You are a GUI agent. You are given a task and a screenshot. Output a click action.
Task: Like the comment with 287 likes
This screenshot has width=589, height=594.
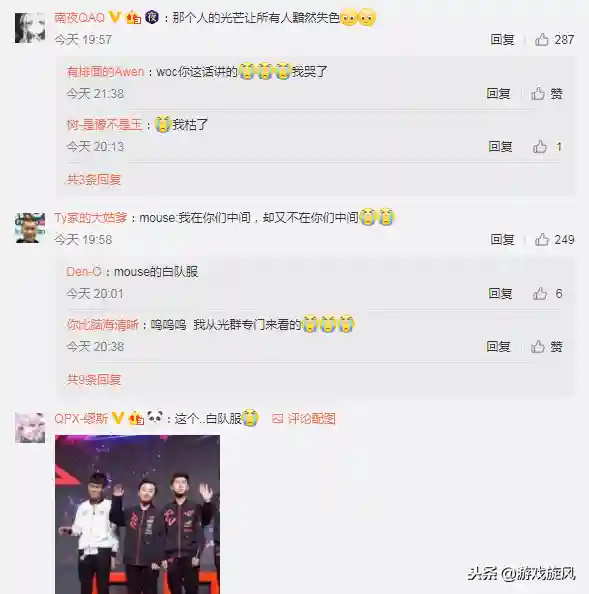point(542,39)
